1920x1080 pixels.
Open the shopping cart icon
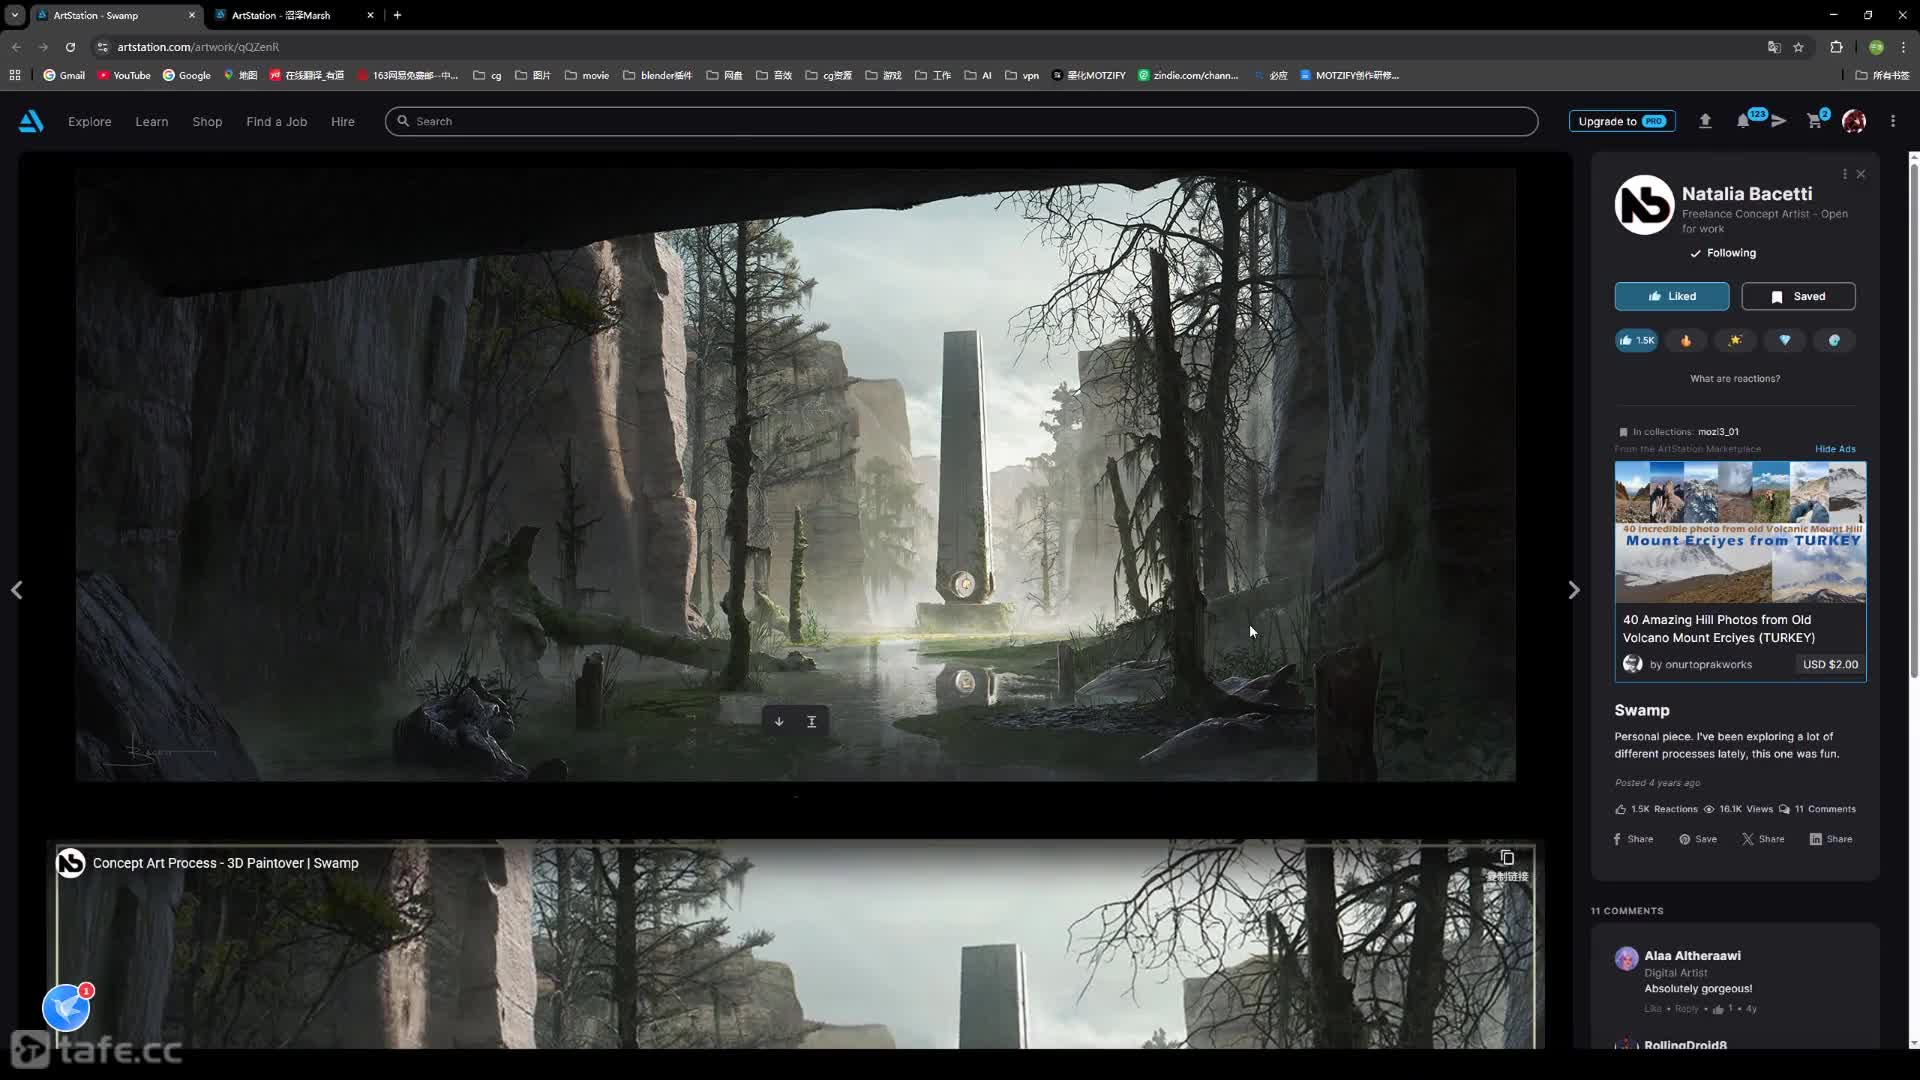pos(1814,121)
